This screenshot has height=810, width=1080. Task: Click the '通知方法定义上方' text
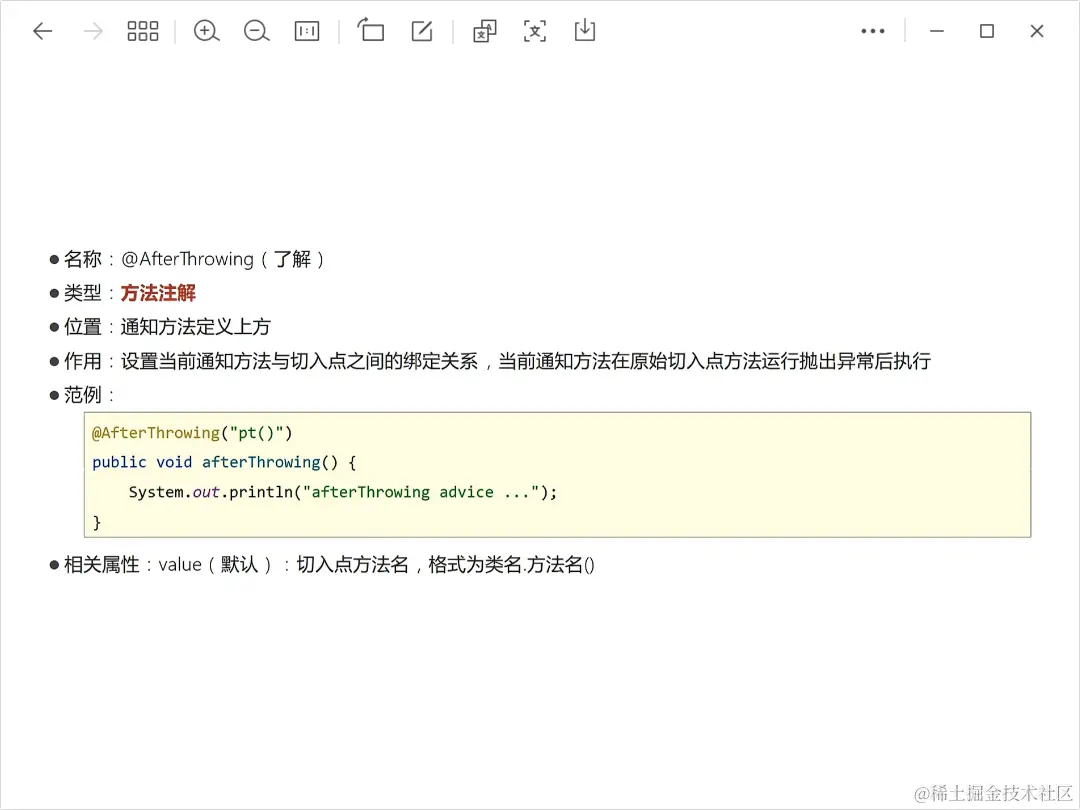click(196, 326)
